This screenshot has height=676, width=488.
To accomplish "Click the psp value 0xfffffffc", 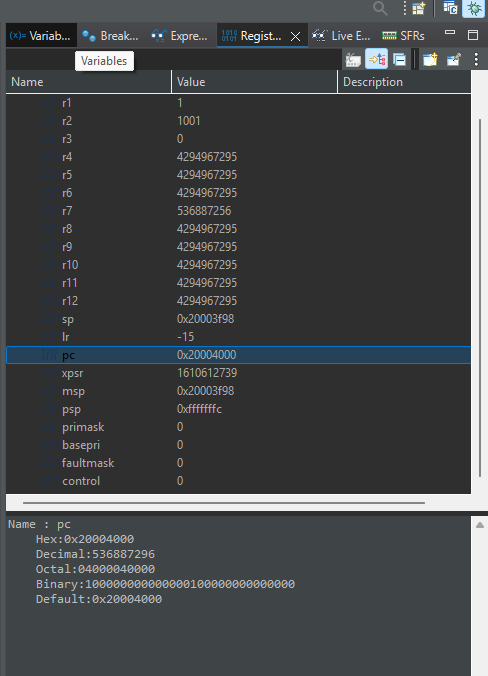I will (199, 409).
